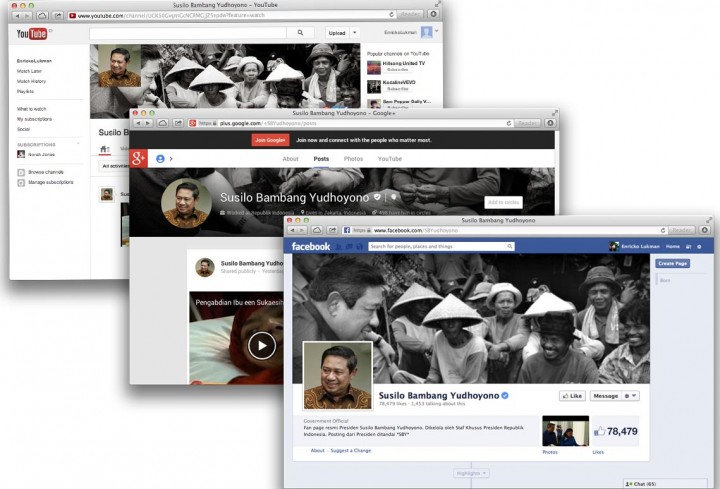Click the Facebook search magnifier icon
The image size is (720, 489).
509,247
